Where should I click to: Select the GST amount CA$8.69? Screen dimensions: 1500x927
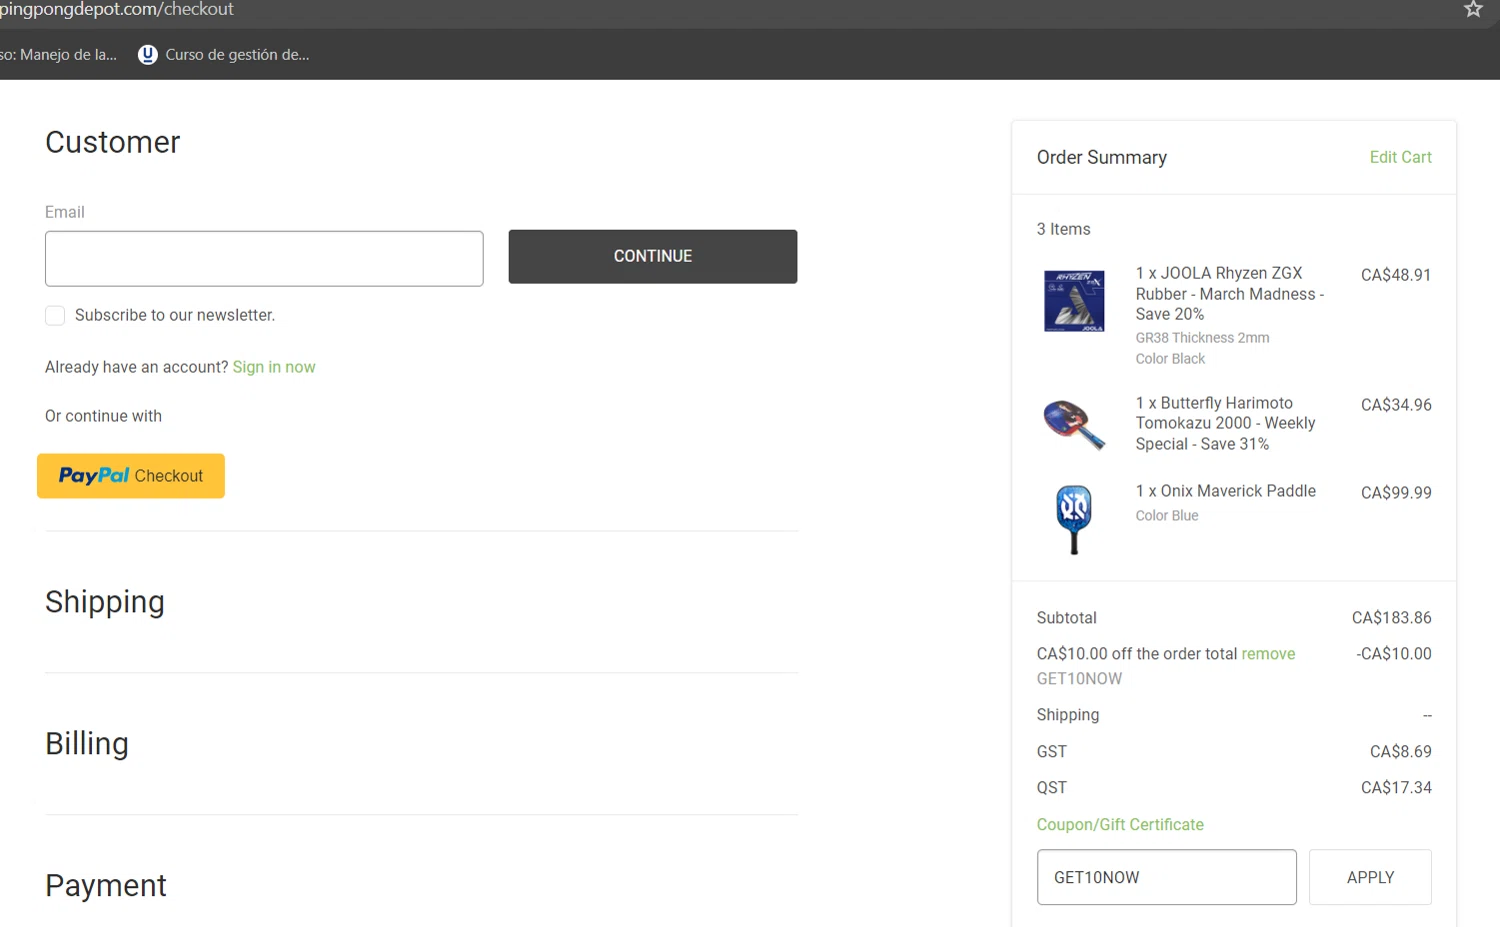tap(1400, 752)
